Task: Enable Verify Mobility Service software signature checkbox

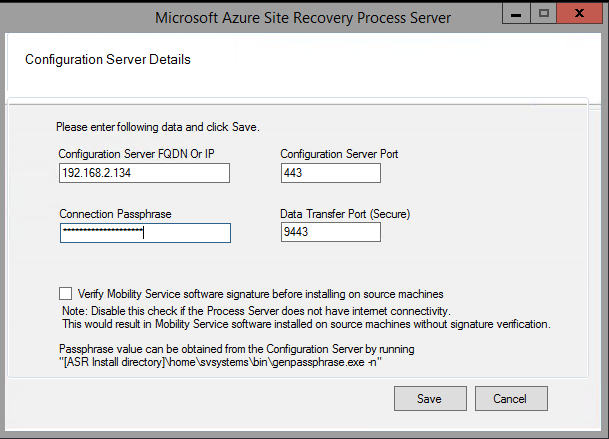Action: [65, 294]
